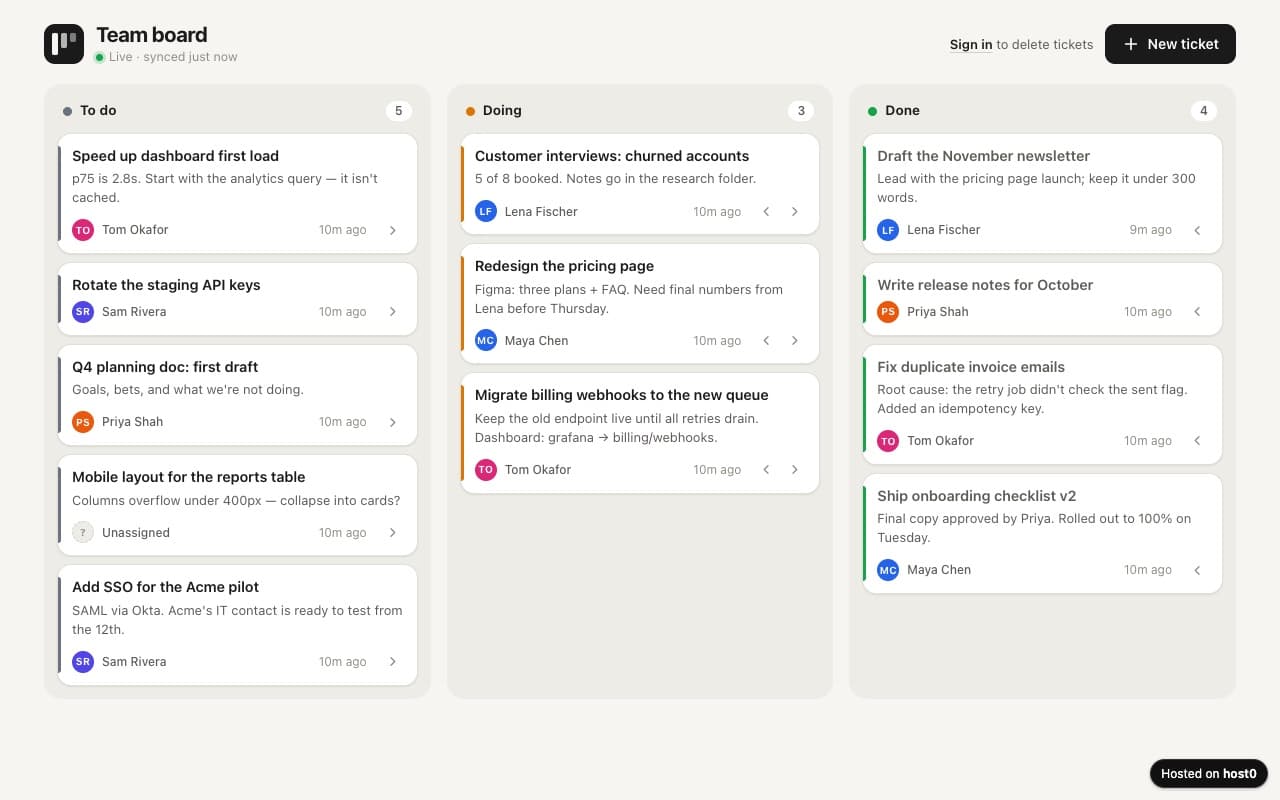The image size is (1280, 800).
Task: Click the Doing column header
Action: click(502, 111)
